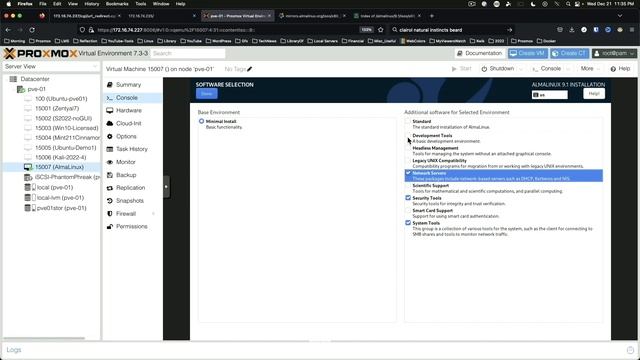
Task: Open the More actions dropdown
Action: click(x=590, y=69)
